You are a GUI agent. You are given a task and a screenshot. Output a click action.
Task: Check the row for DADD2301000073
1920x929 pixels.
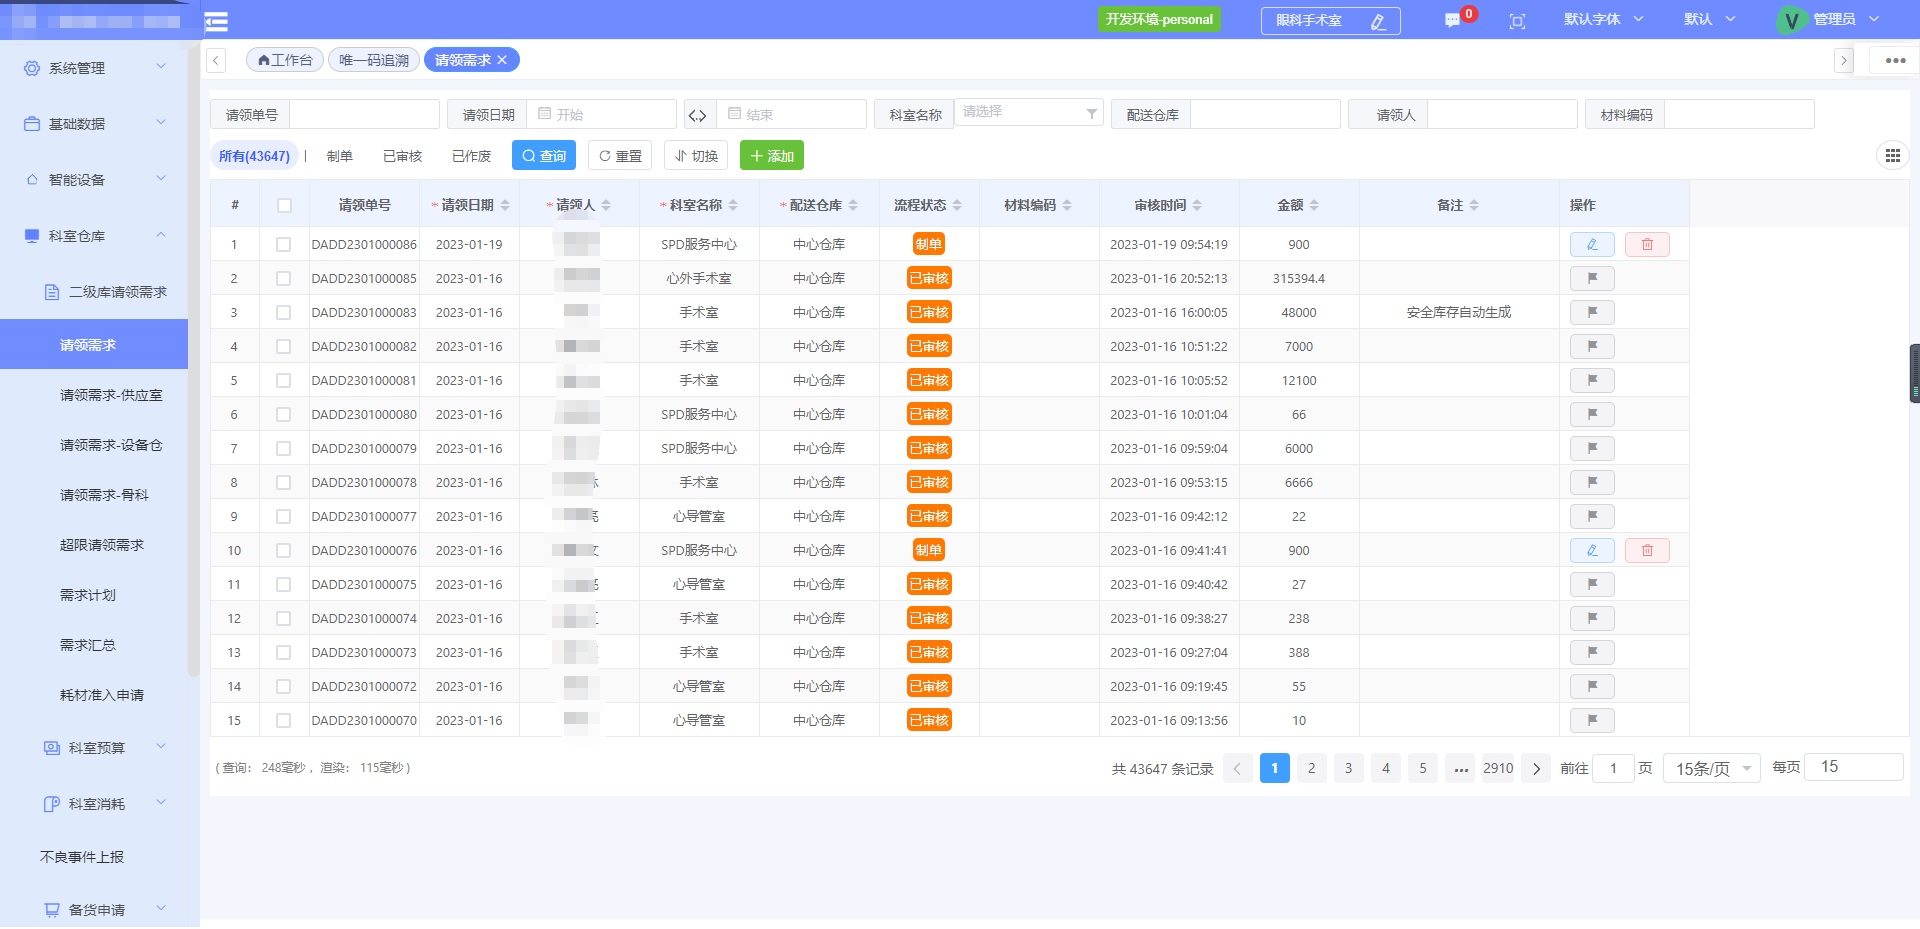click(284, 652)
